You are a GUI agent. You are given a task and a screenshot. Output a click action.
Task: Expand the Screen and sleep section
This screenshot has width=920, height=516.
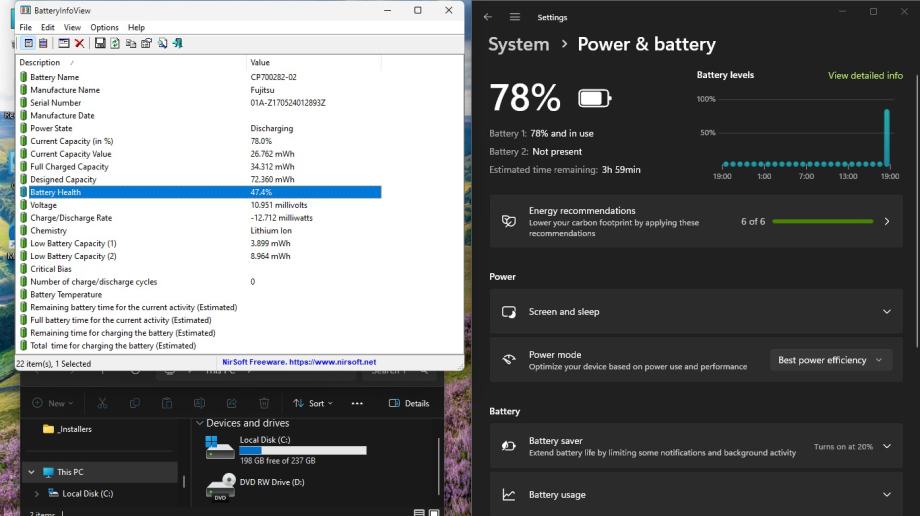tap(696, 312)
